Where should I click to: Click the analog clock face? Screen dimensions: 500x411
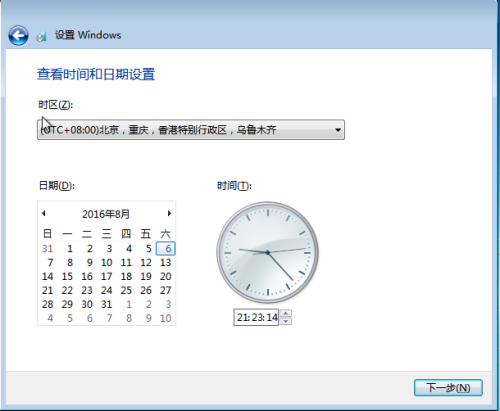tap(267, 252)
